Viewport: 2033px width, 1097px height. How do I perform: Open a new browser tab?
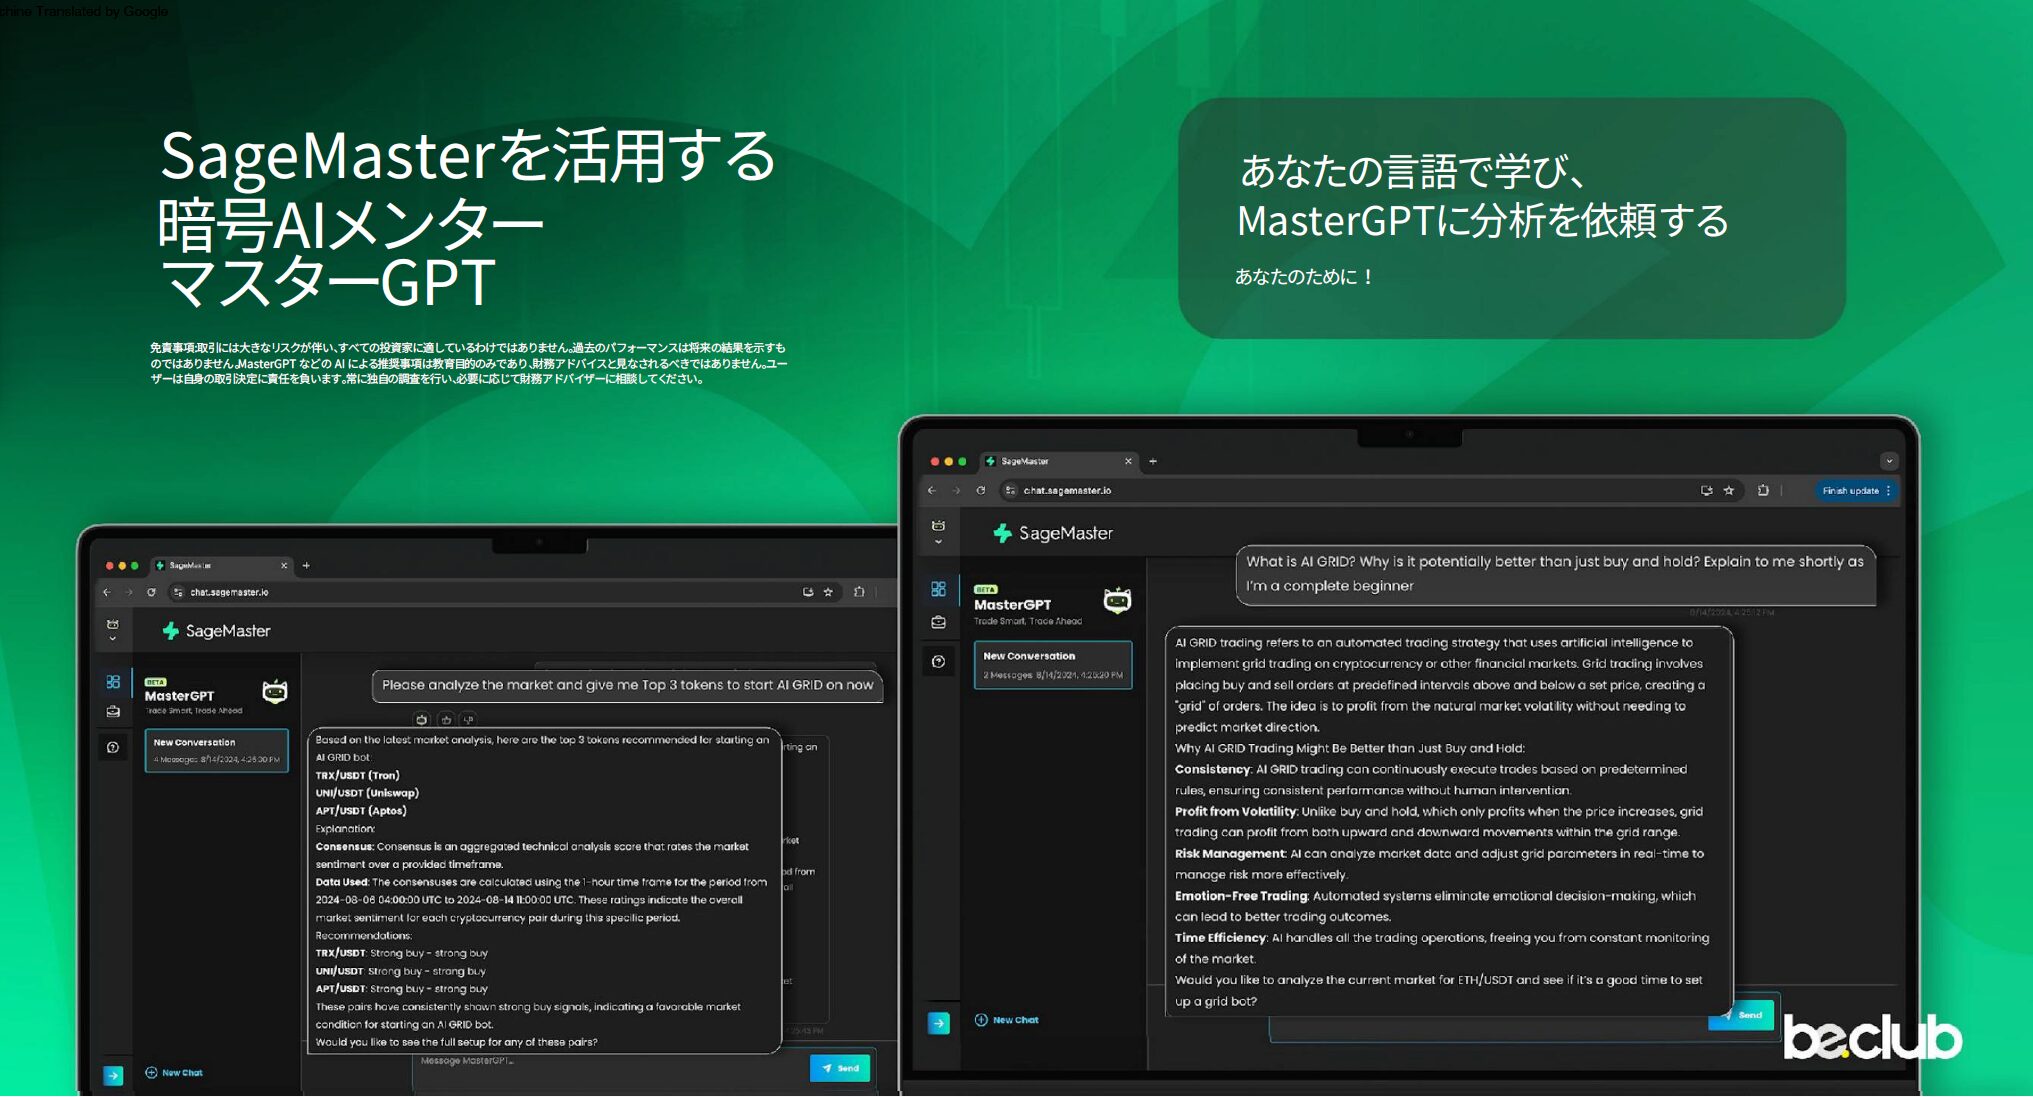point(1152,461)
